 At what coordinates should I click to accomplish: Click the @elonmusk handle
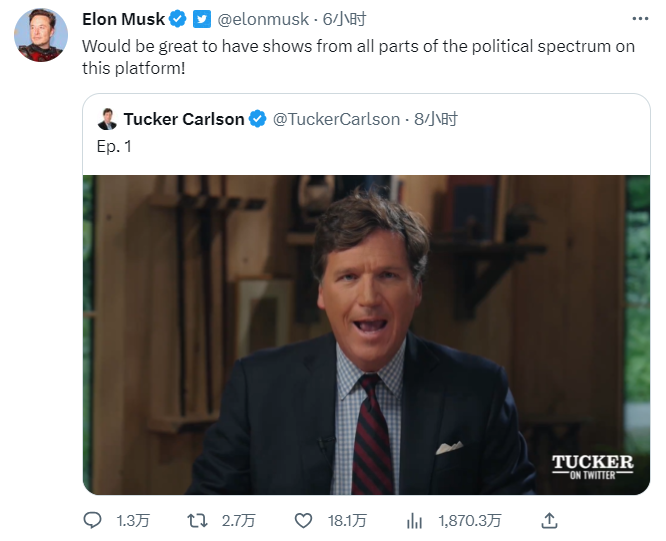tap(264, 19)
